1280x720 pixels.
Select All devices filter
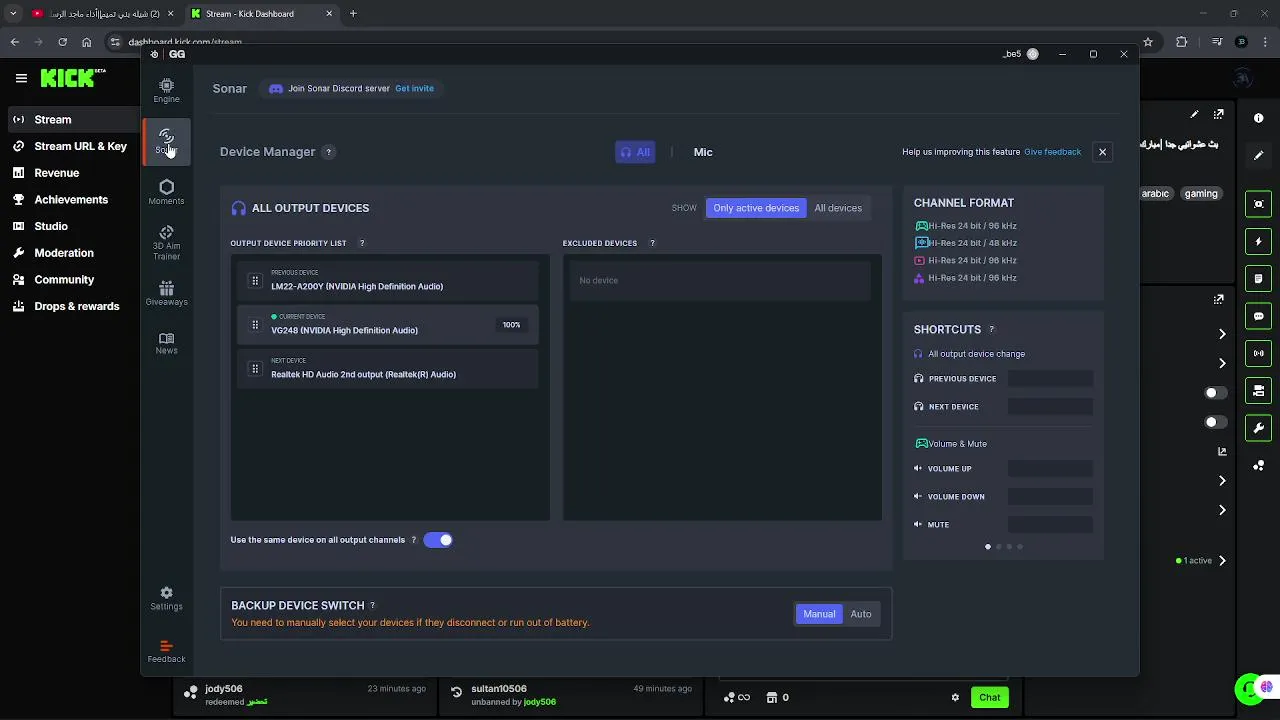(x=838, y=208)
